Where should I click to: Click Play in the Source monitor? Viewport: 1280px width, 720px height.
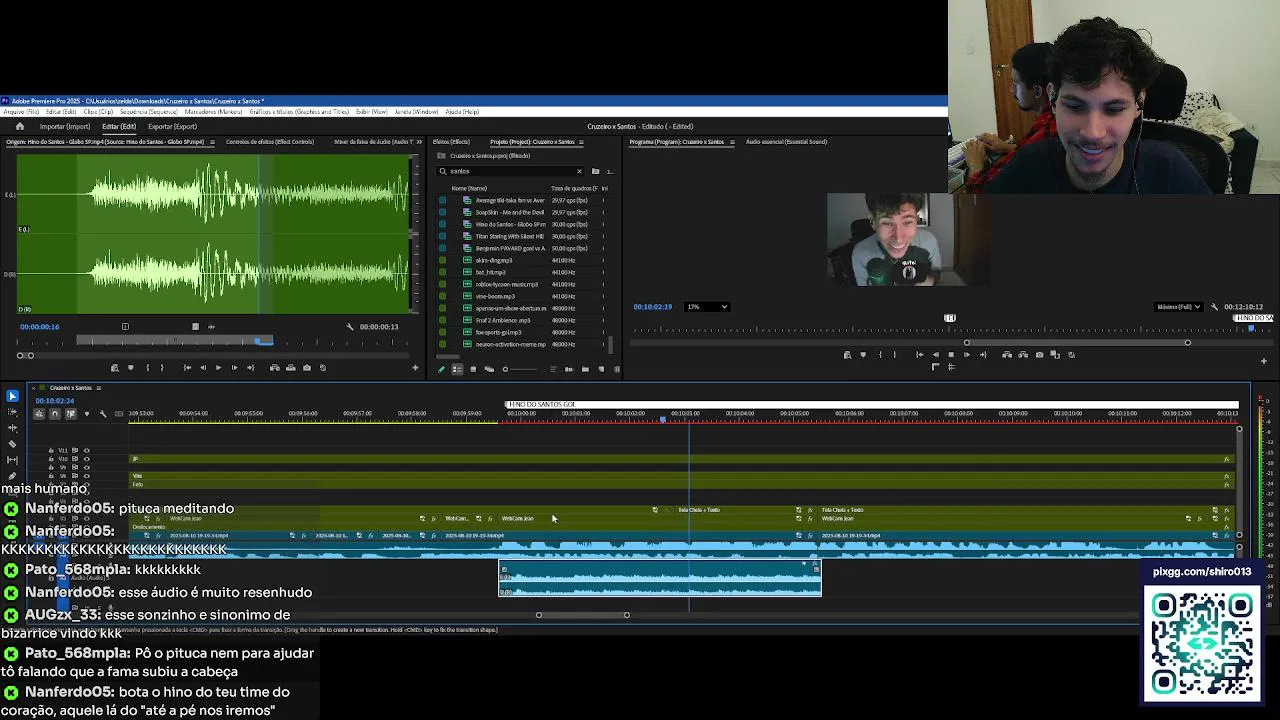(218, 368)
